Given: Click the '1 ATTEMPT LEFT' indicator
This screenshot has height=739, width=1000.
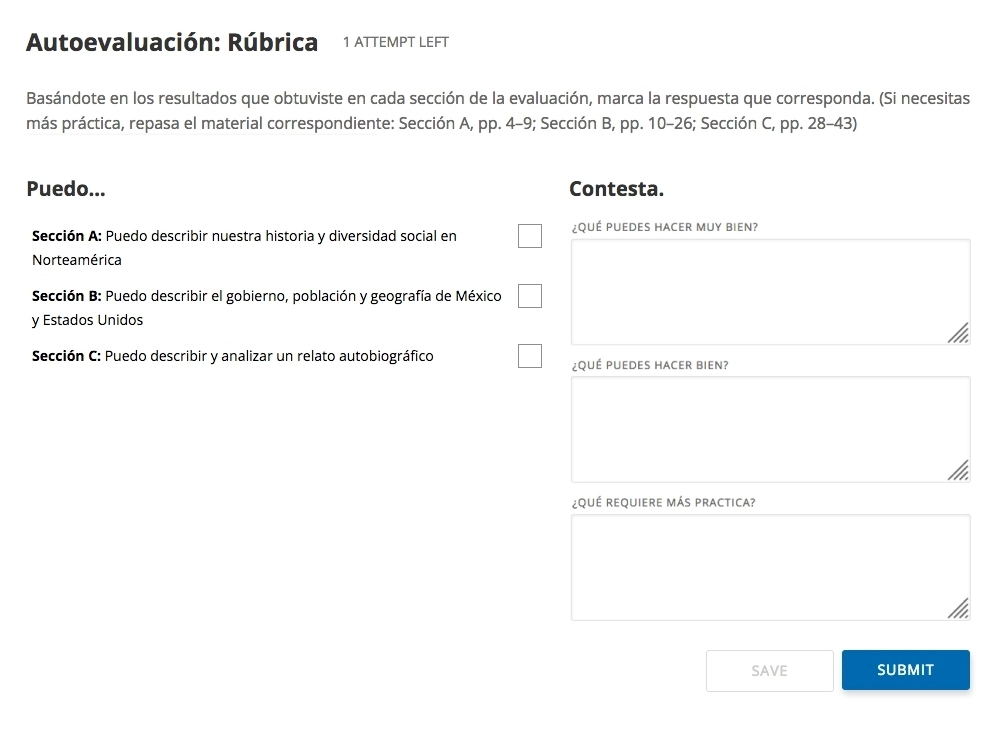Looking at the screenshot, I should [x=396, y=43].
